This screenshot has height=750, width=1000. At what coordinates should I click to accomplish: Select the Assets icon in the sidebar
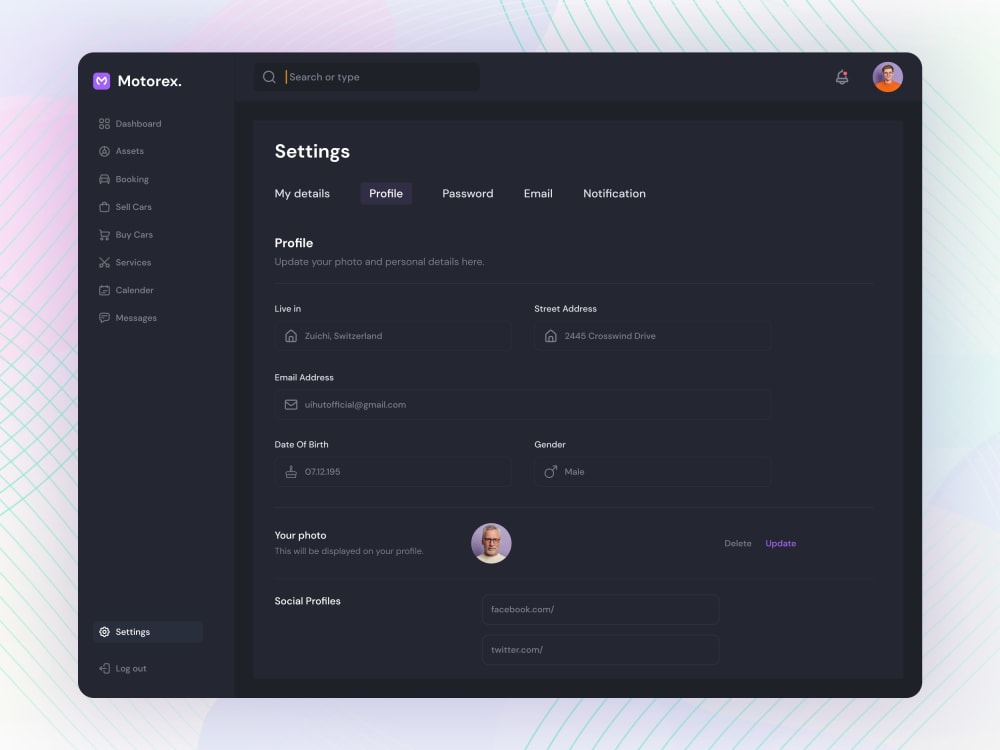click(x=104, y=151)
